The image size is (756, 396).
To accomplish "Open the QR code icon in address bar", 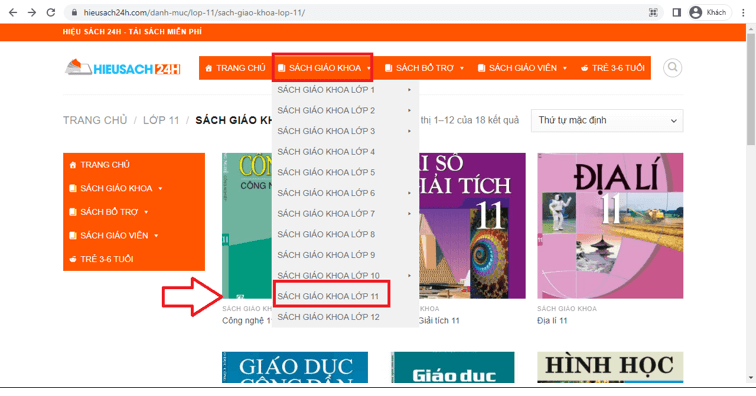I will pyautogui.click(x=653, y=13).
